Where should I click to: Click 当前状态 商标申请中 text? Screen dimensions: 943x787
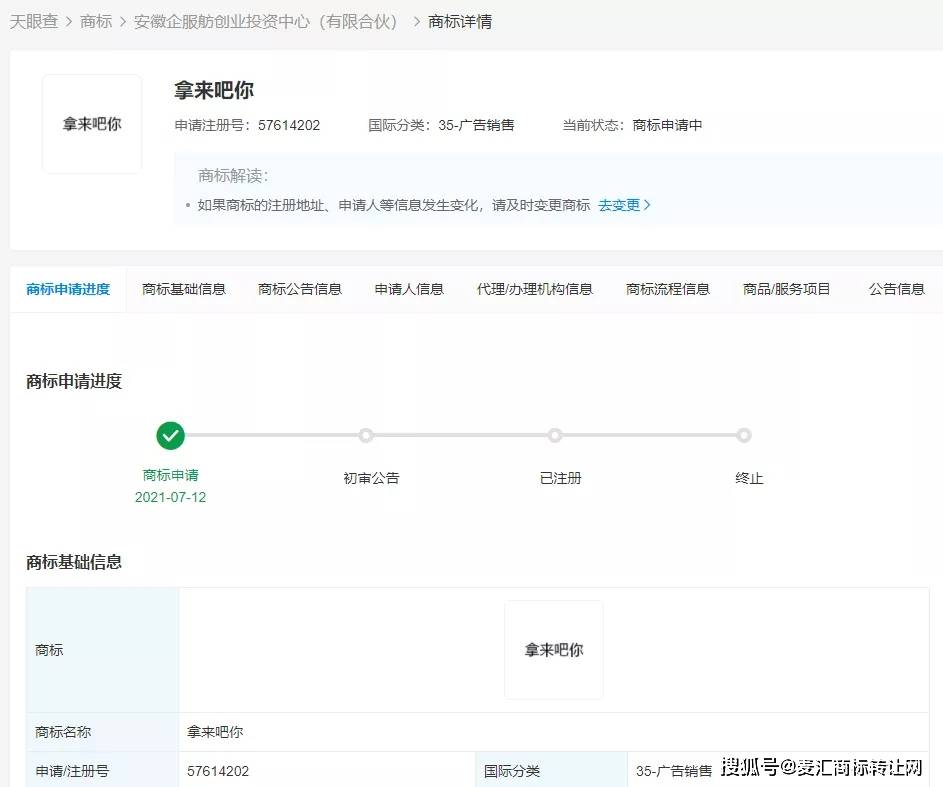coord(632,125)
